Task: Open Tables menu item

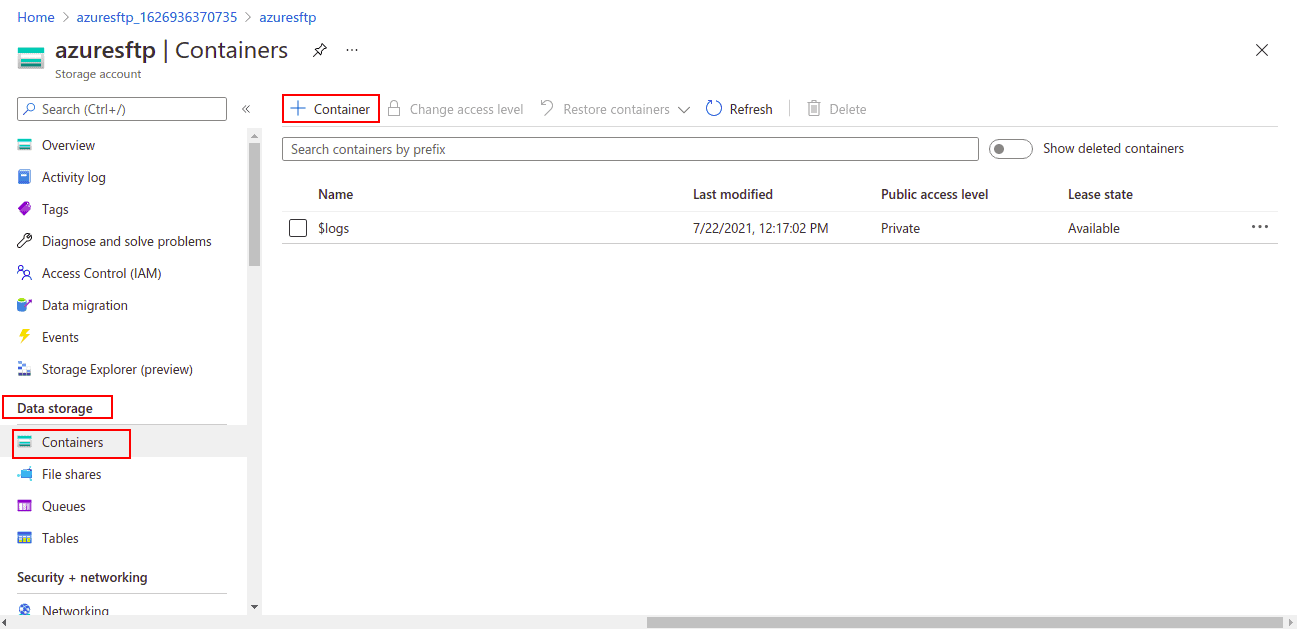Action: 60,538
